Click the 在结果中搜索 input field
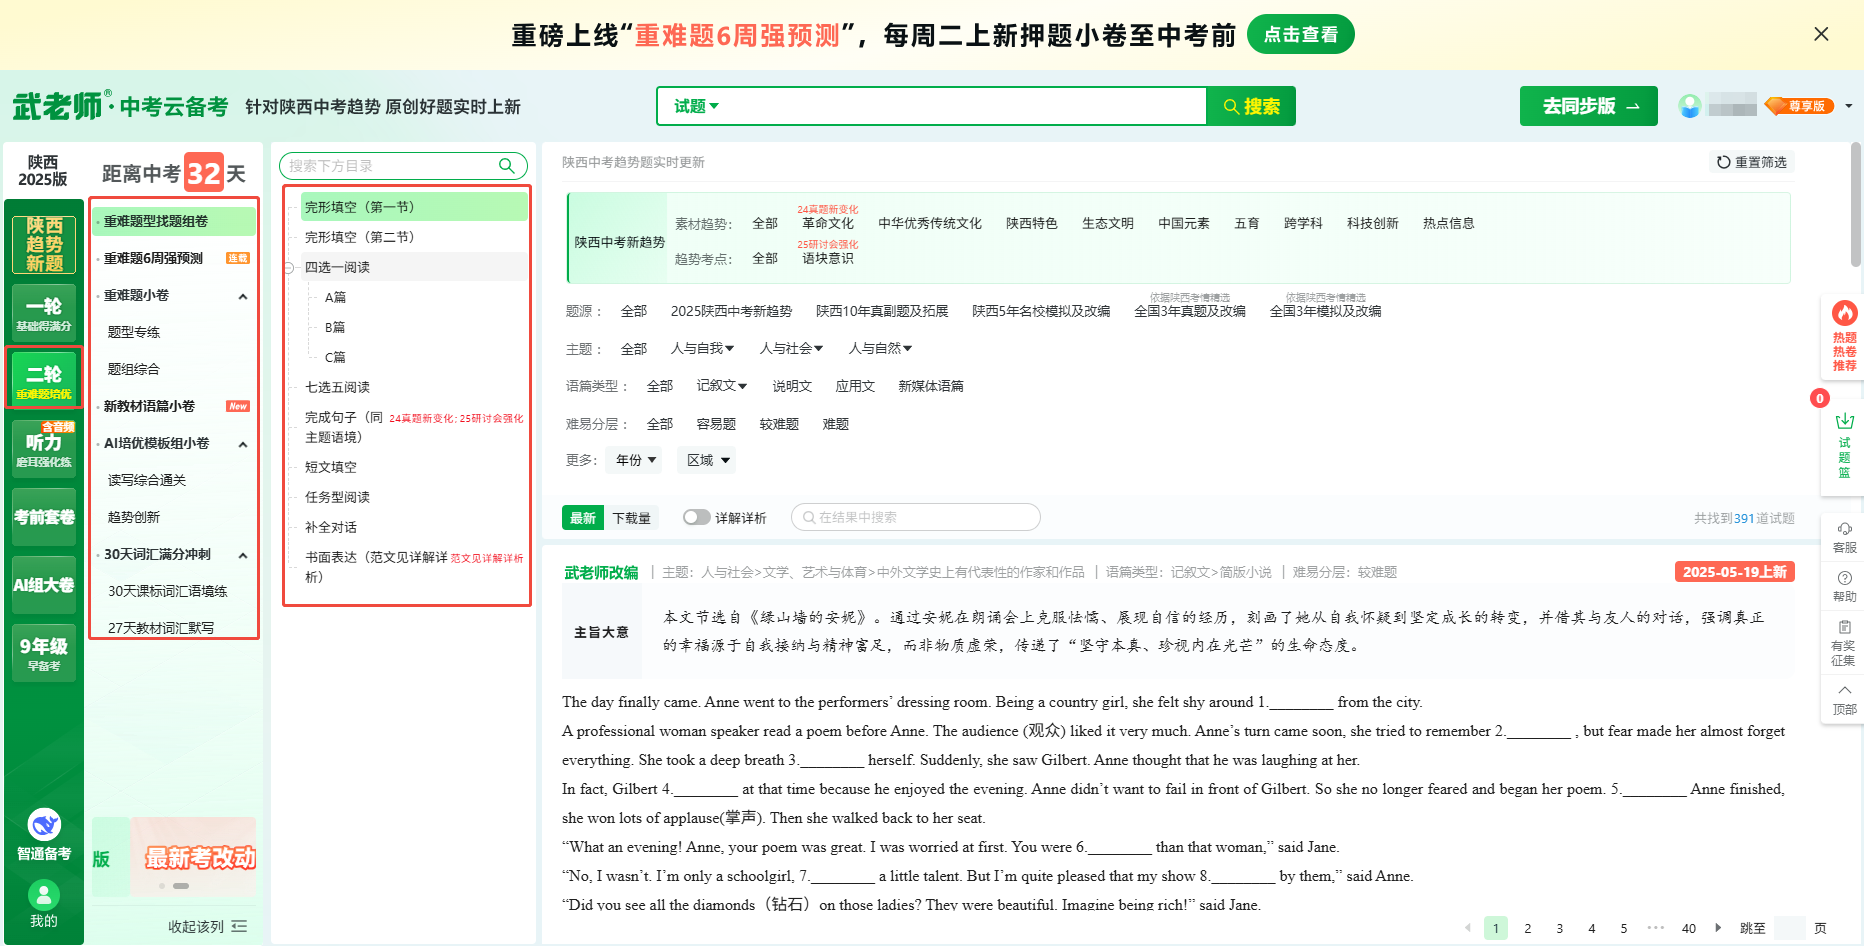 915,517
